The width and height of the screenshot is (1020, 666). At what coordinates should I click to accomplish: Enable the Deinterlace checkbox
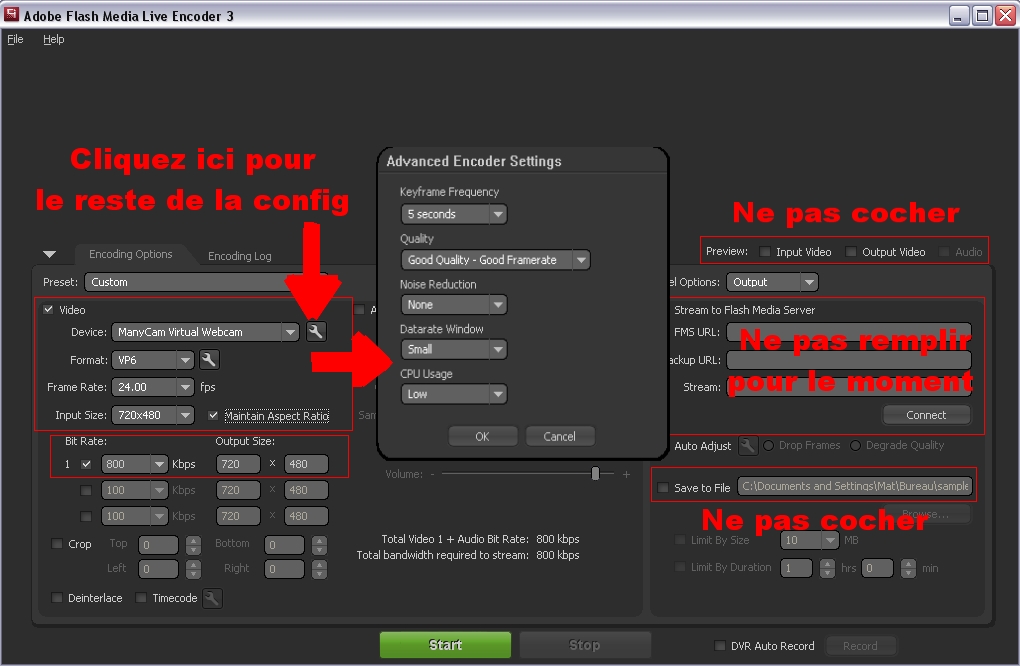57,598
